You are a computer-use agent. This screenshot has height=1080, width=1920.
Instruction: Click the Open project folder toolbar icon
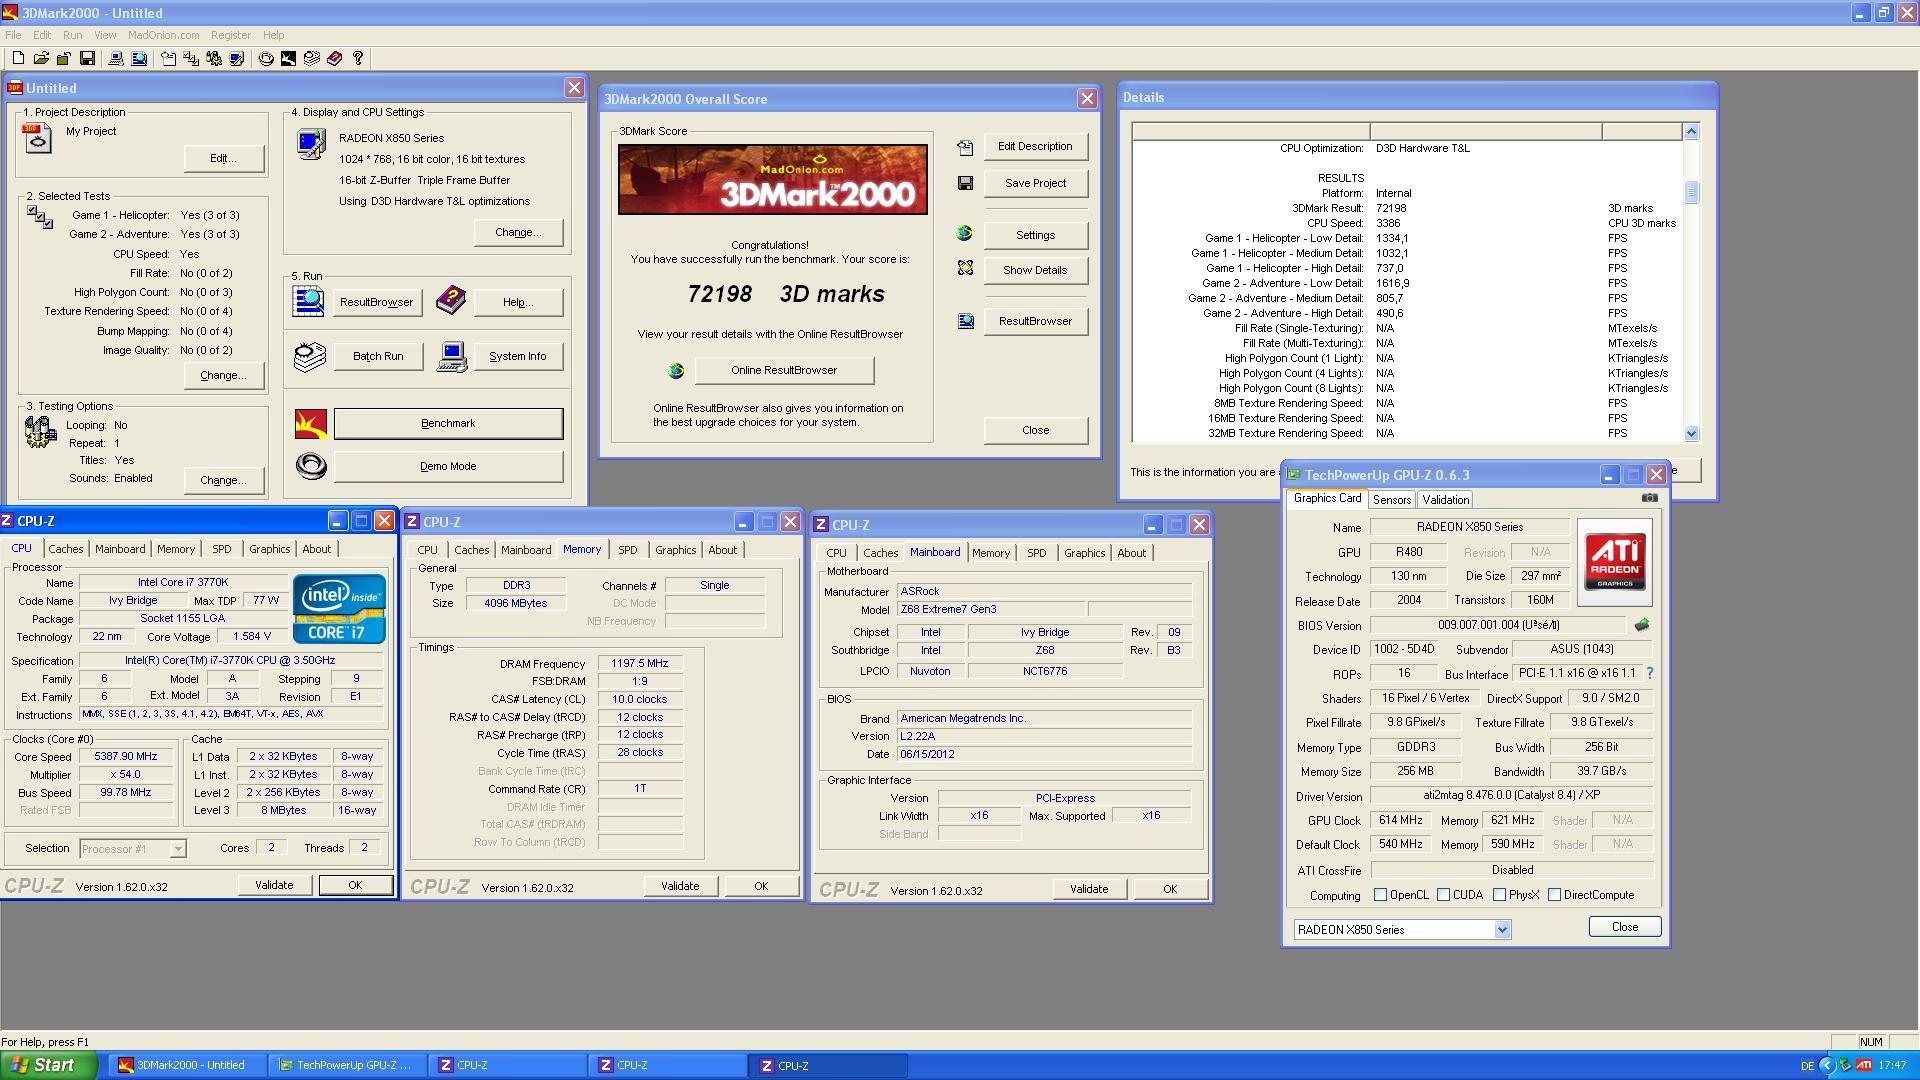pyautogui.click(x=41, y=59)
